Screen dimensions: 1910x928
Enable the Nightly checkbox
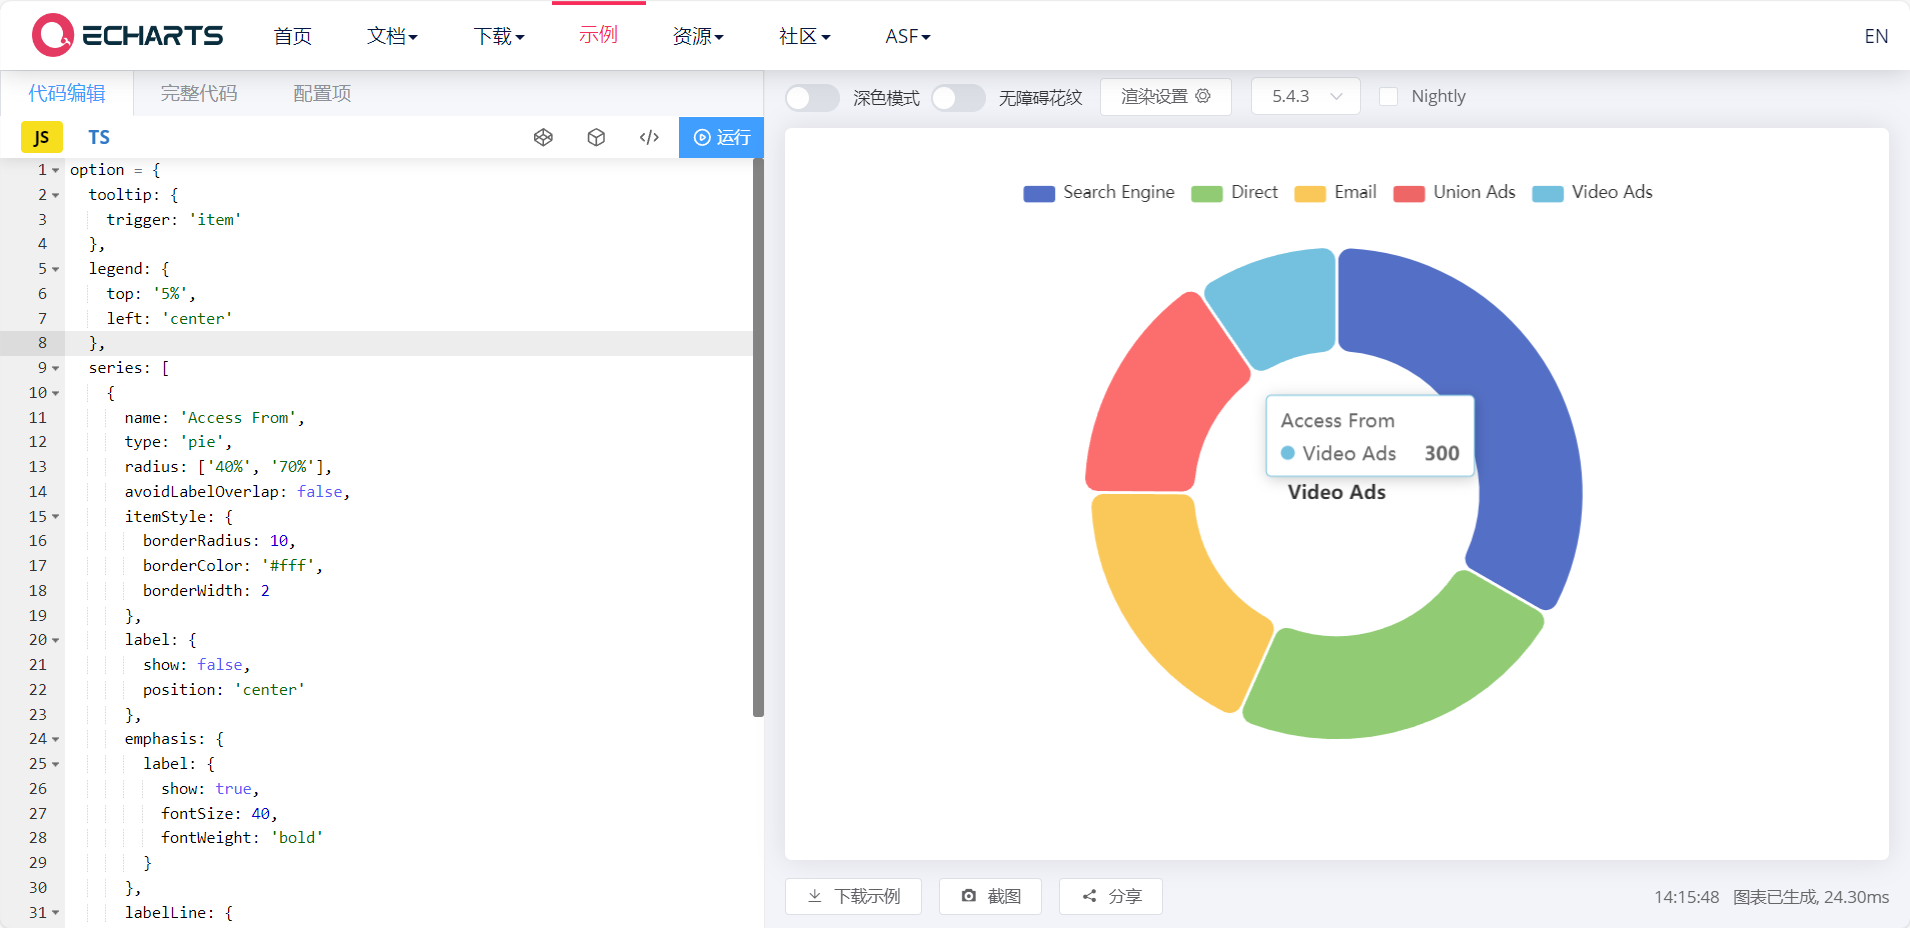point(1388,96)
